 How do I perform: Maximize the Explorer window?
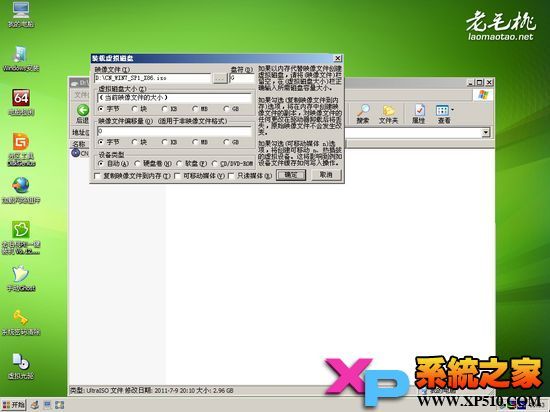click(480, 83)
